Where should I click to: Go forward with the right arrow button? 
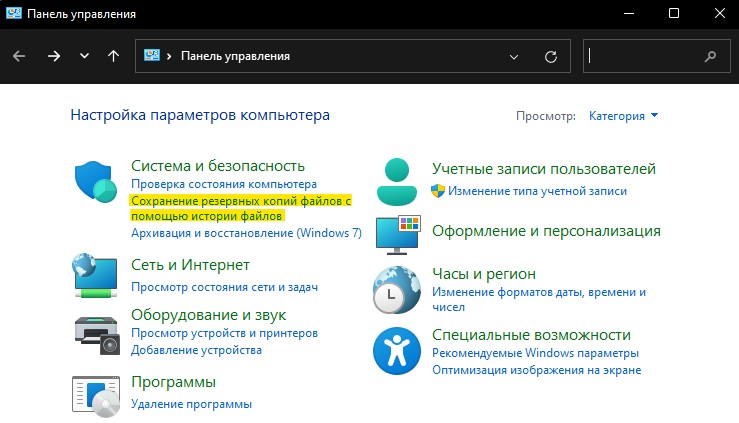tap(54, 57)
